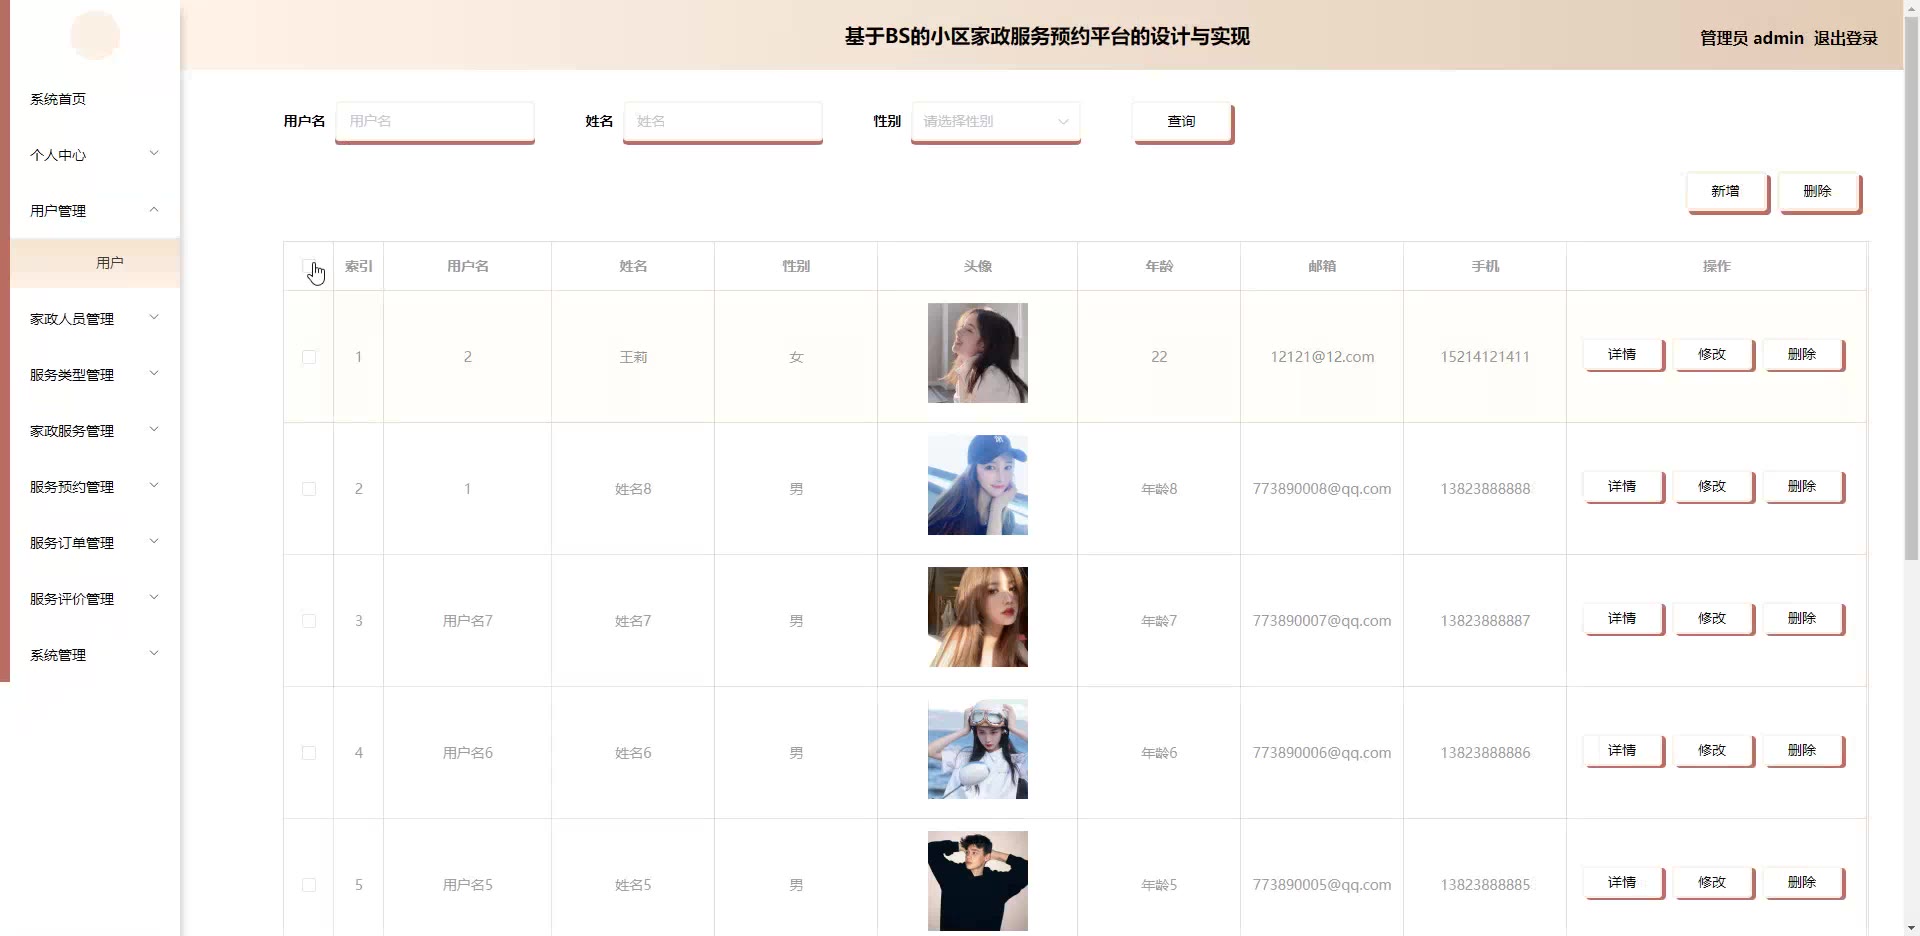Toggle the select-all checkbox in table header
The height and width of the screenshot is (936, 1920).
[309, 266]
